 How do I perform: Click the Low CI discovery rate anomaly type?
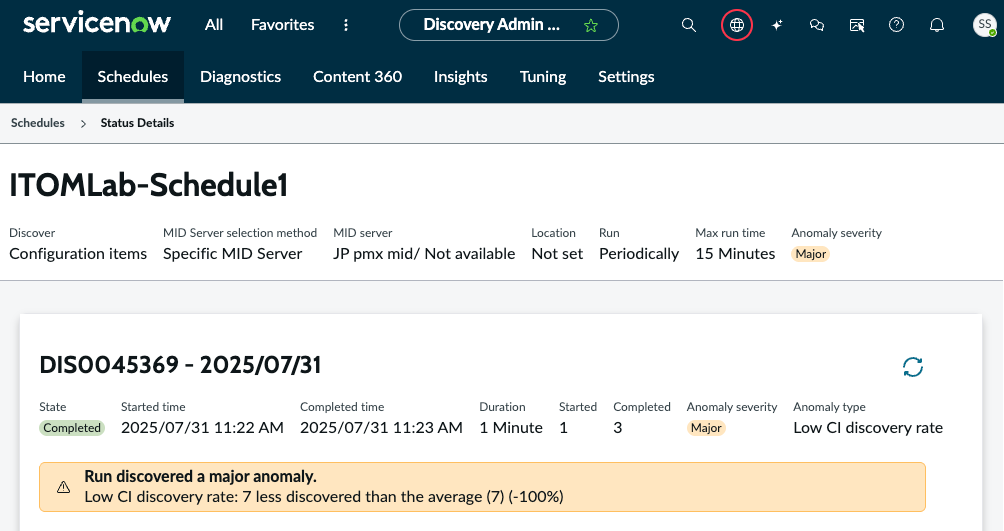tap(868, 428)
